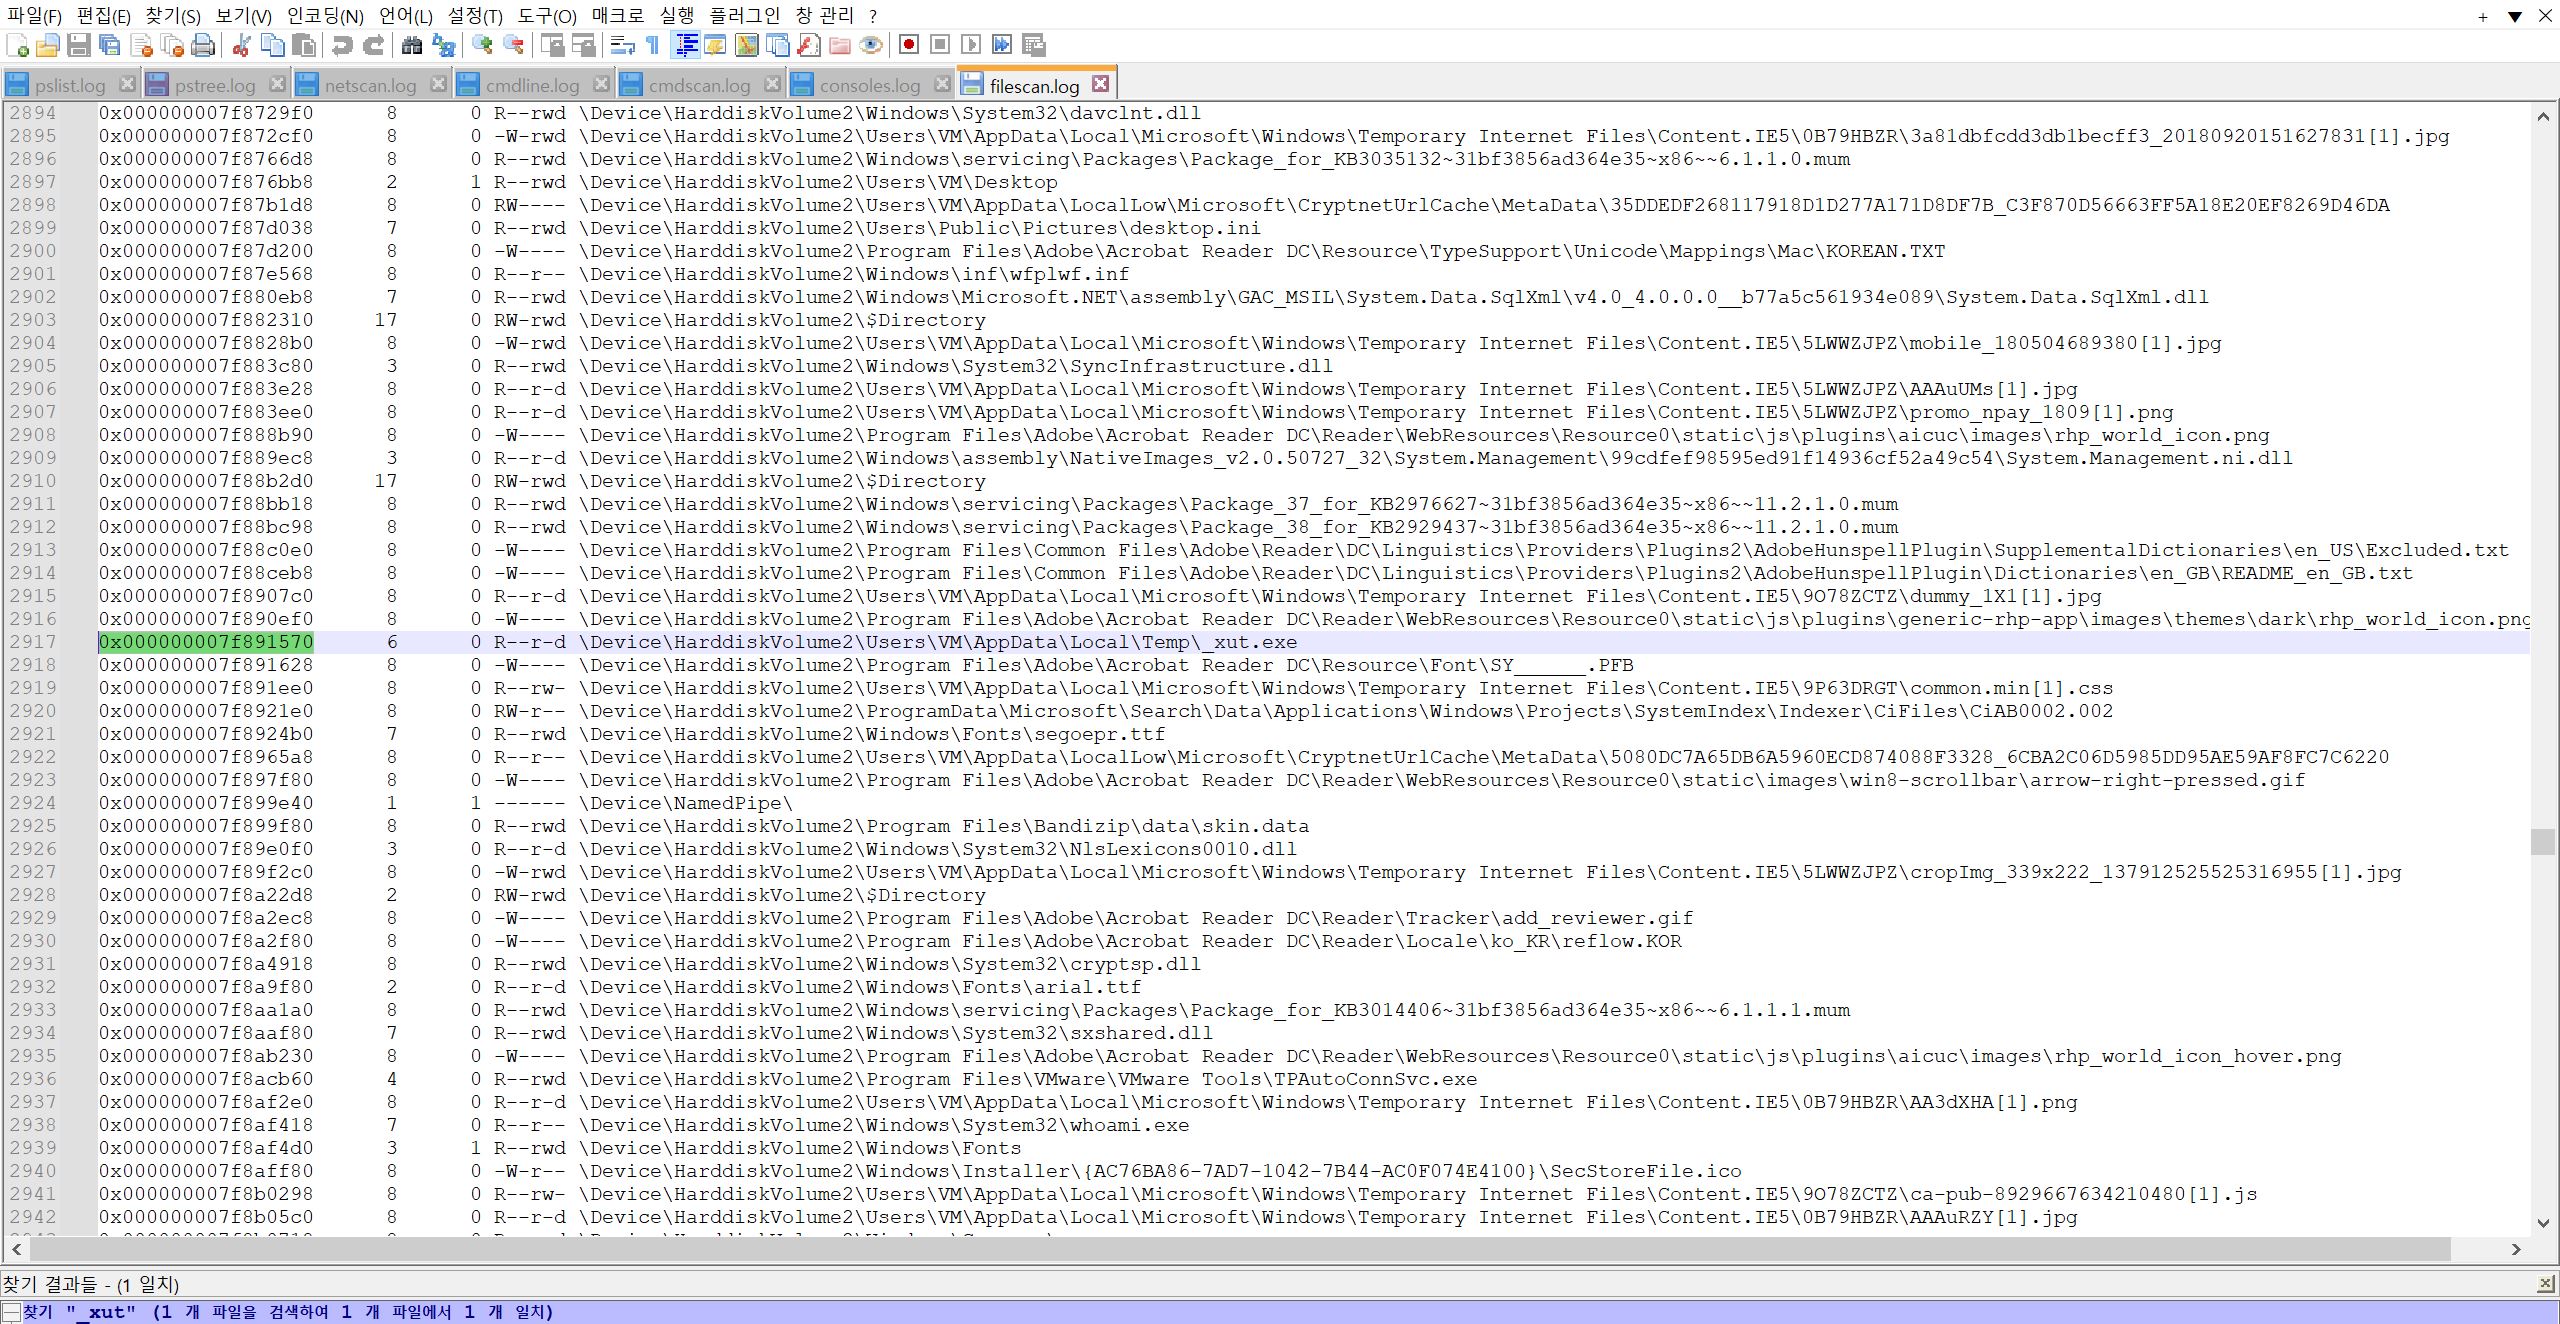This screenshot has height=1324, width=2560.
Task: Open the tab list dropdown arrow at top right
Action: 2514,16
